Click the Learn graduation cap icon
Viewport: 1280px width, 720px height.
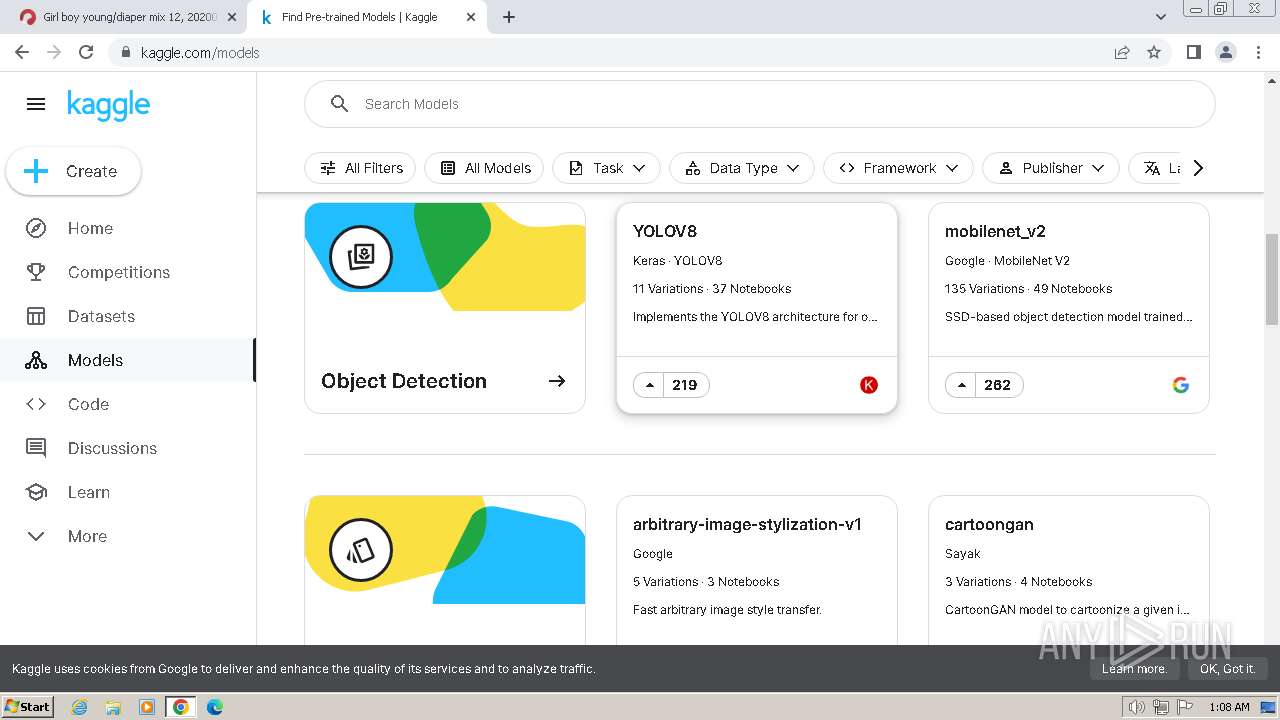(36, 492)
